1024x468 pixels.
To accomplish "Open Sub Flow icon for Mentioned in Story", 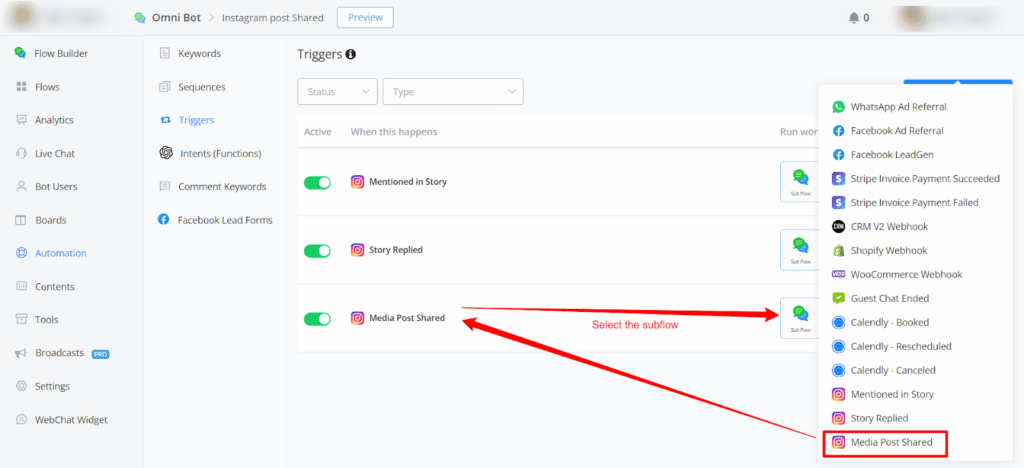I will 800,181.
